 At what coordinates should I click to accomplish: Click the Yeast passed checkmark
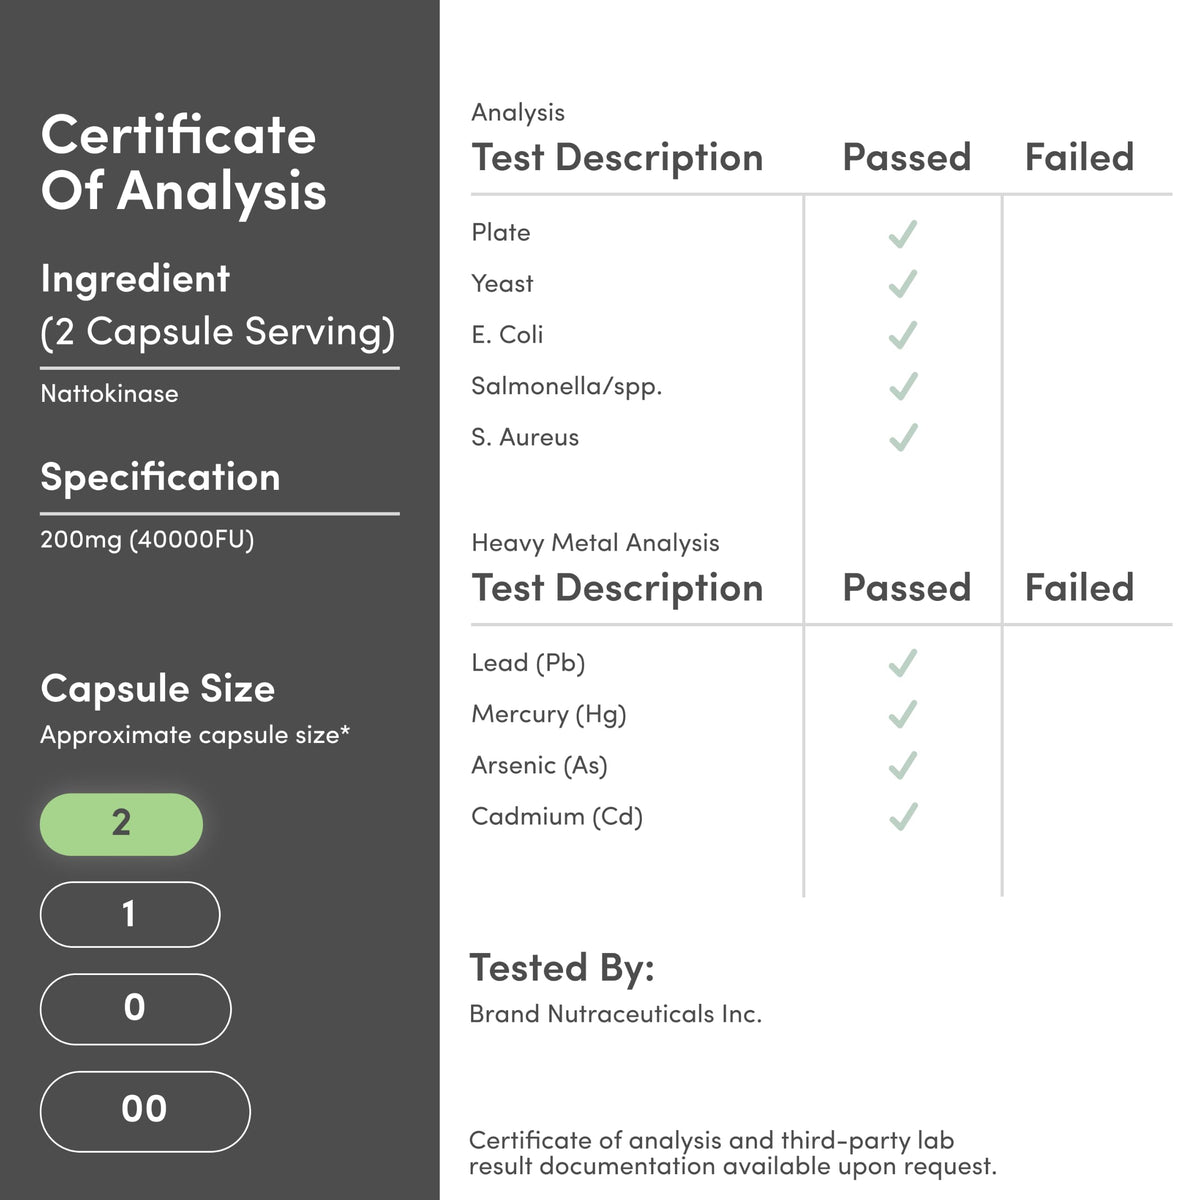coord(903,285)
